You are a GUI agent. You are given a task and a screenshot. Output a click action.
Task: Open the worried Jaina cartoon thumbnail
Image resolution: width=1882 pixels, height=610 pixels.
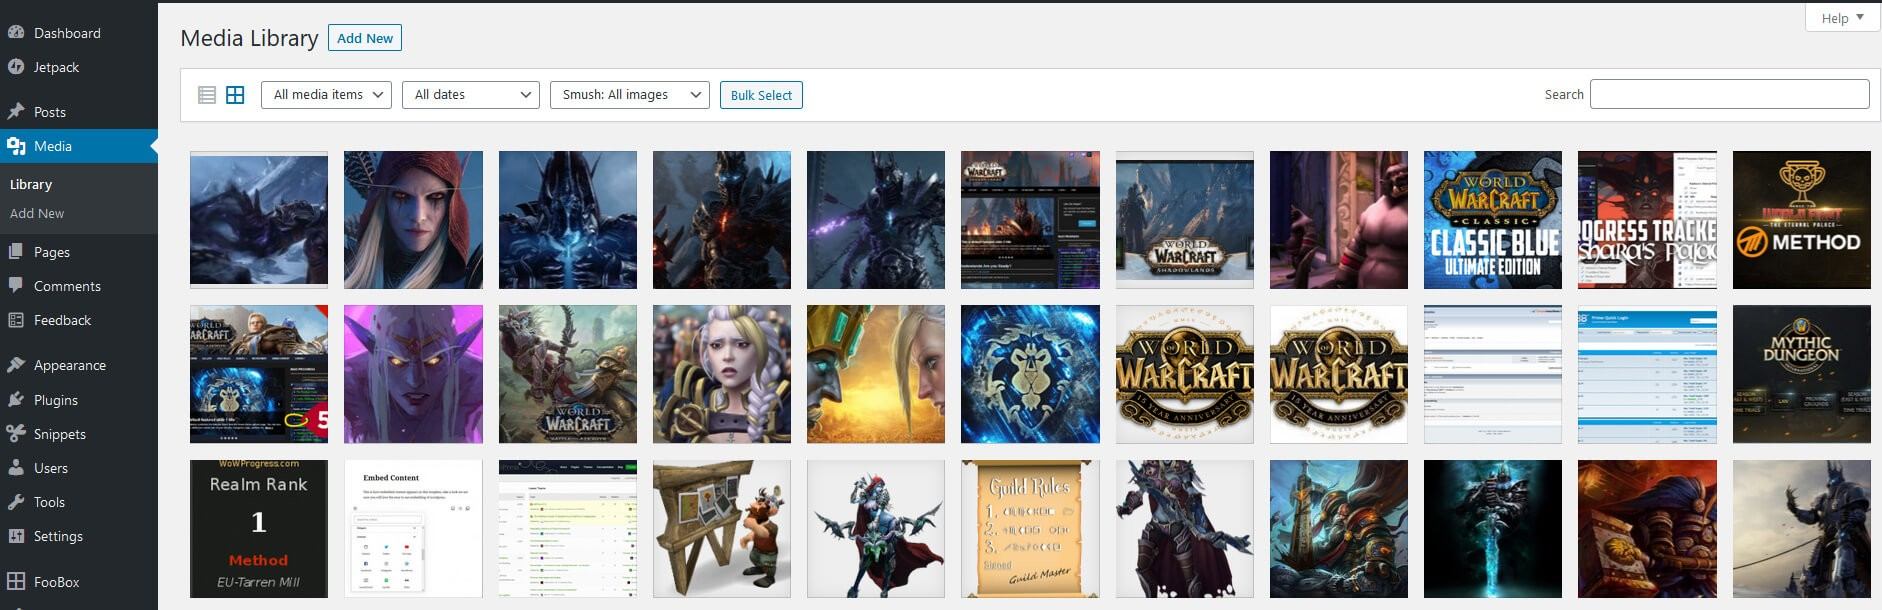pos(722,374)
